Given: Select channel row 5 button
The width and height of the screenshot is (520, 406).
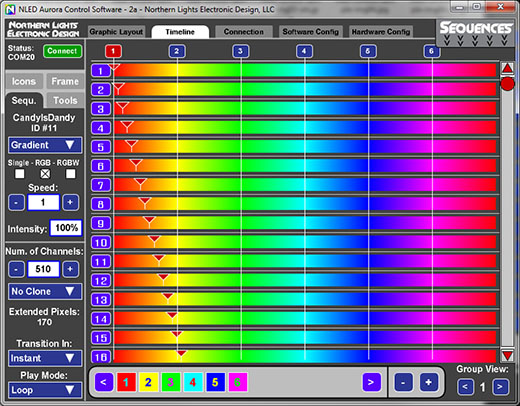Looking at the screenshot, I should [x=101, y=147].
